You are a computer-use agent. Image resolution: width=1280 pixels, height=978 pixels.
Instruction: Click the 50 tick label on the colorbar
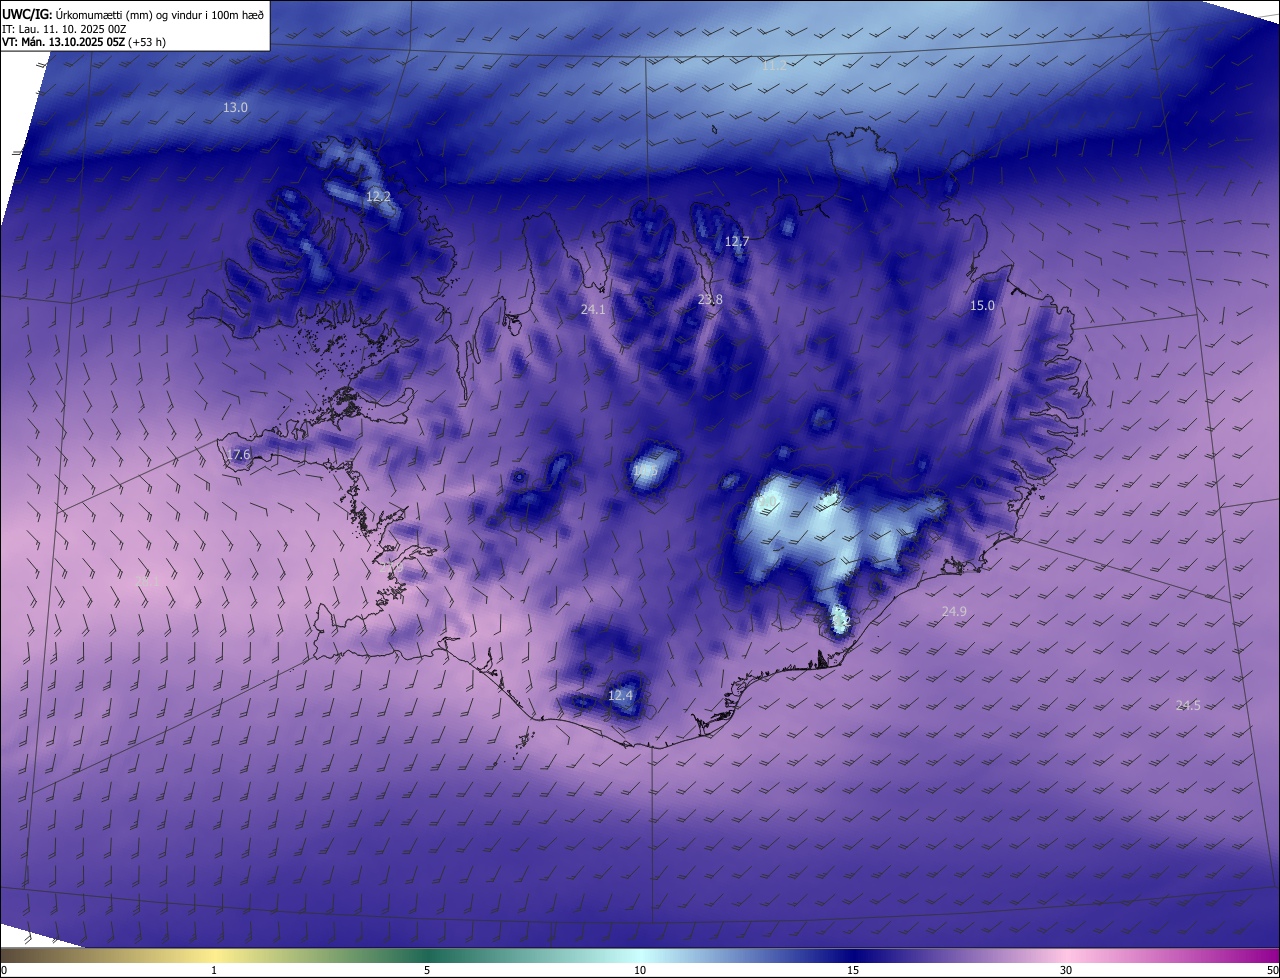coord(1272,970)
